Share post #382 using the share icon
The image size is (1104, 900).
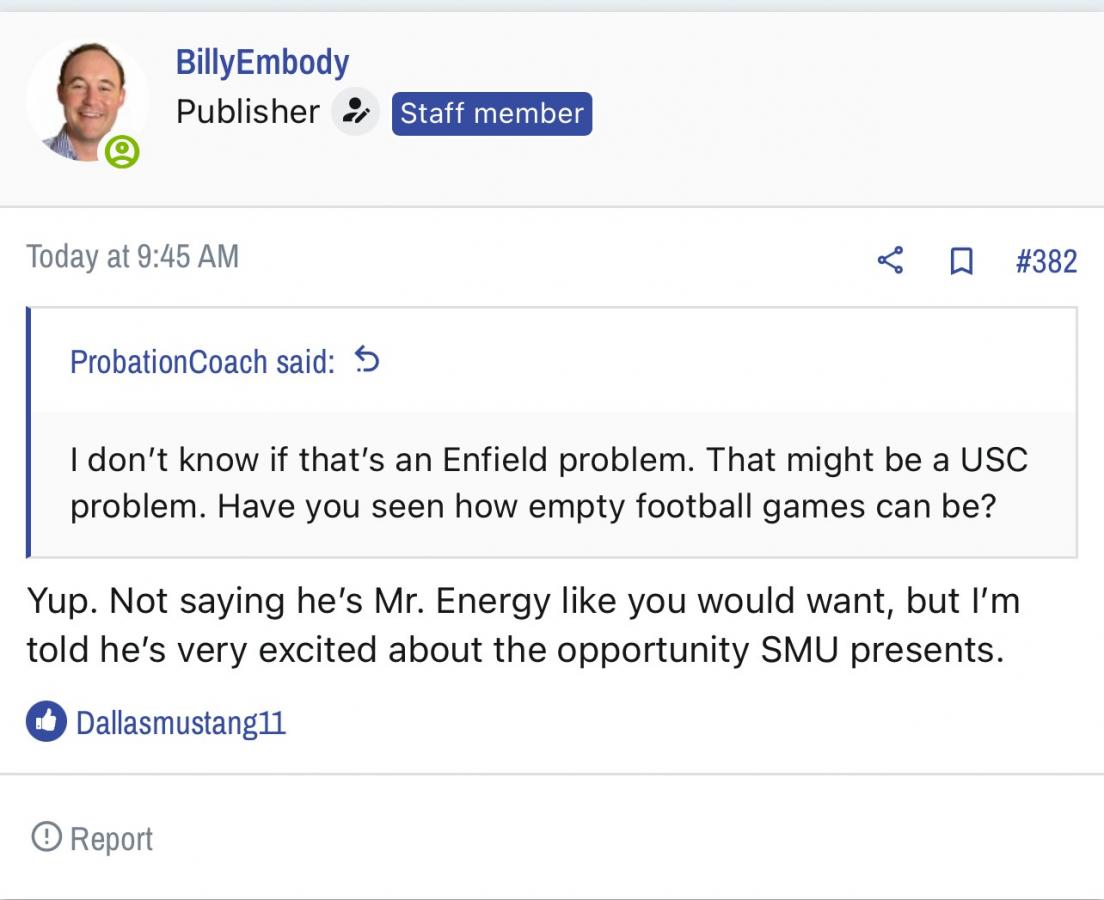pyautogui.click(x=890, y=261)
